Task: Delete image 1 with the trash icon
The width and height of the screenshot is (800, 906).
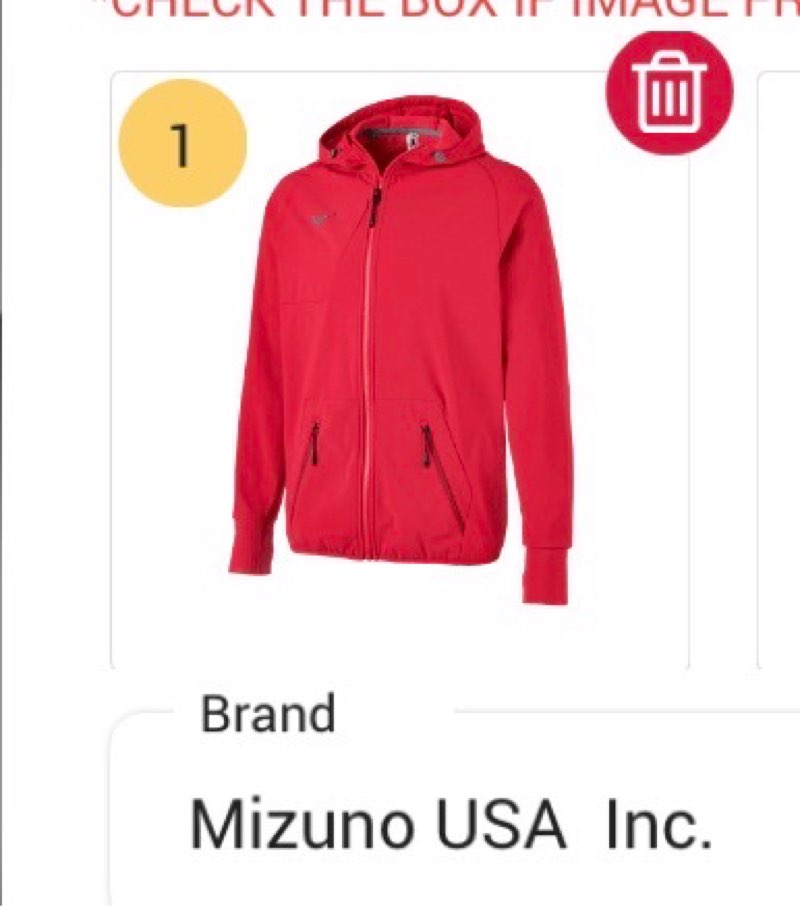Action: click(x=669, y=92)
